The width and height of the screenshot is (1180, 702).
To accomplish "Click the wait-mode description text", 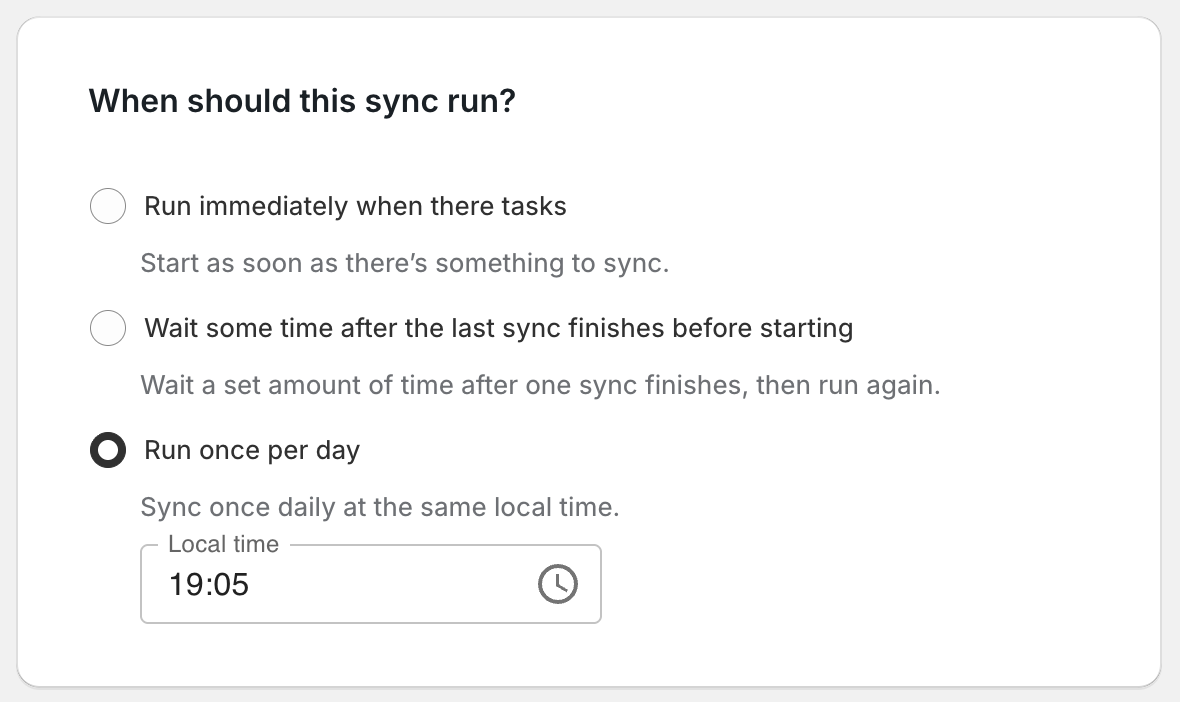I will point(540,385).
